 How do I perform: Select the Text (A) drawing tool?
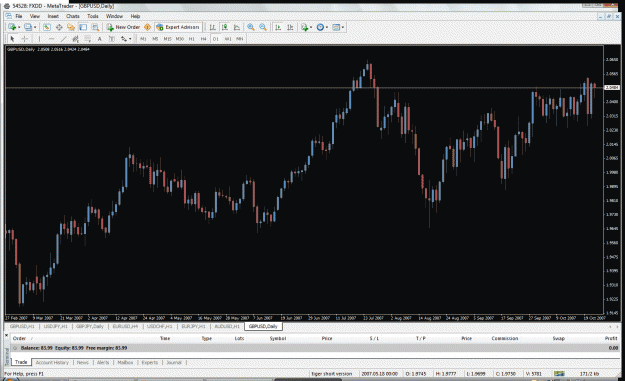coord(100,39)
